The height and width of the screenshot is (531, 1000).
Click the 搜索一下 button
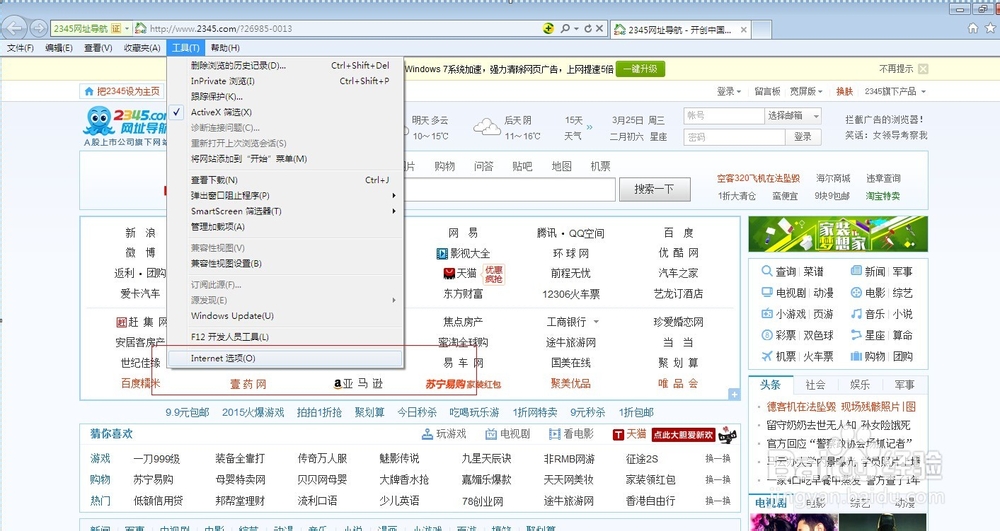654,189
